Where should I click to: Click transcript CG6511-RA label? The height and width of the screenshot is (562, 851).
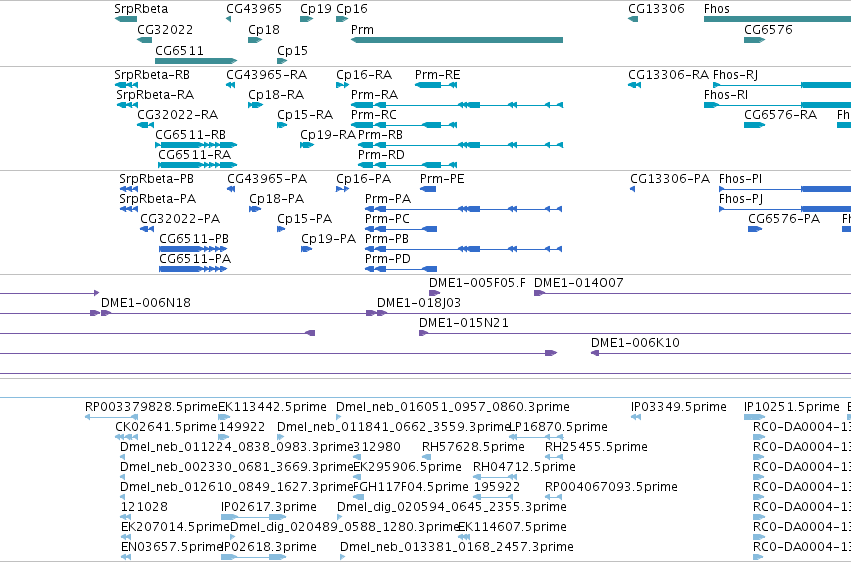(x=194, y=155)
